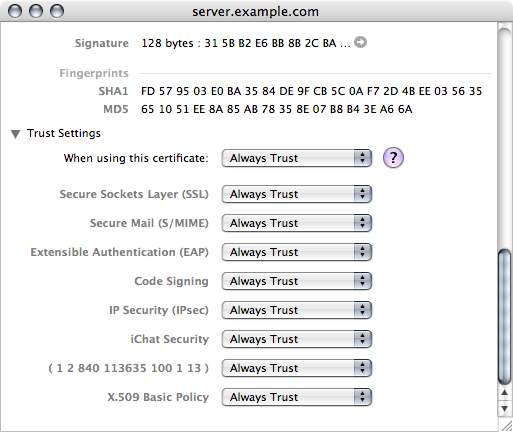Open the 'When using this certificate' dropdown
This screenshot has height=432, width=513.
click(297, 158)
